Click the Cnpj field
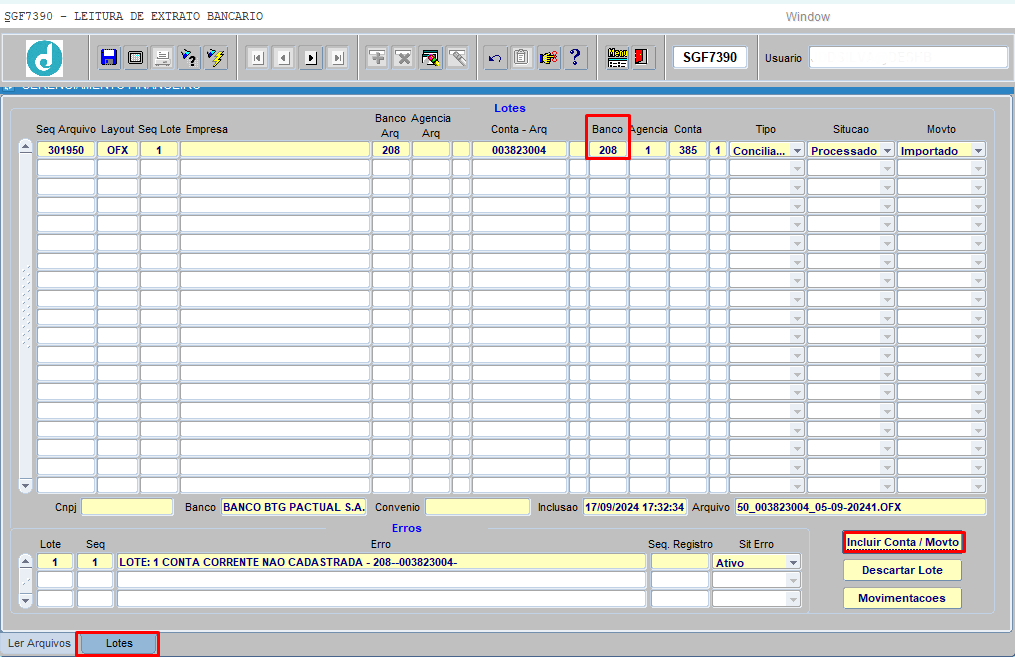This screenshot has width=1015, height=657. point(127,507)
